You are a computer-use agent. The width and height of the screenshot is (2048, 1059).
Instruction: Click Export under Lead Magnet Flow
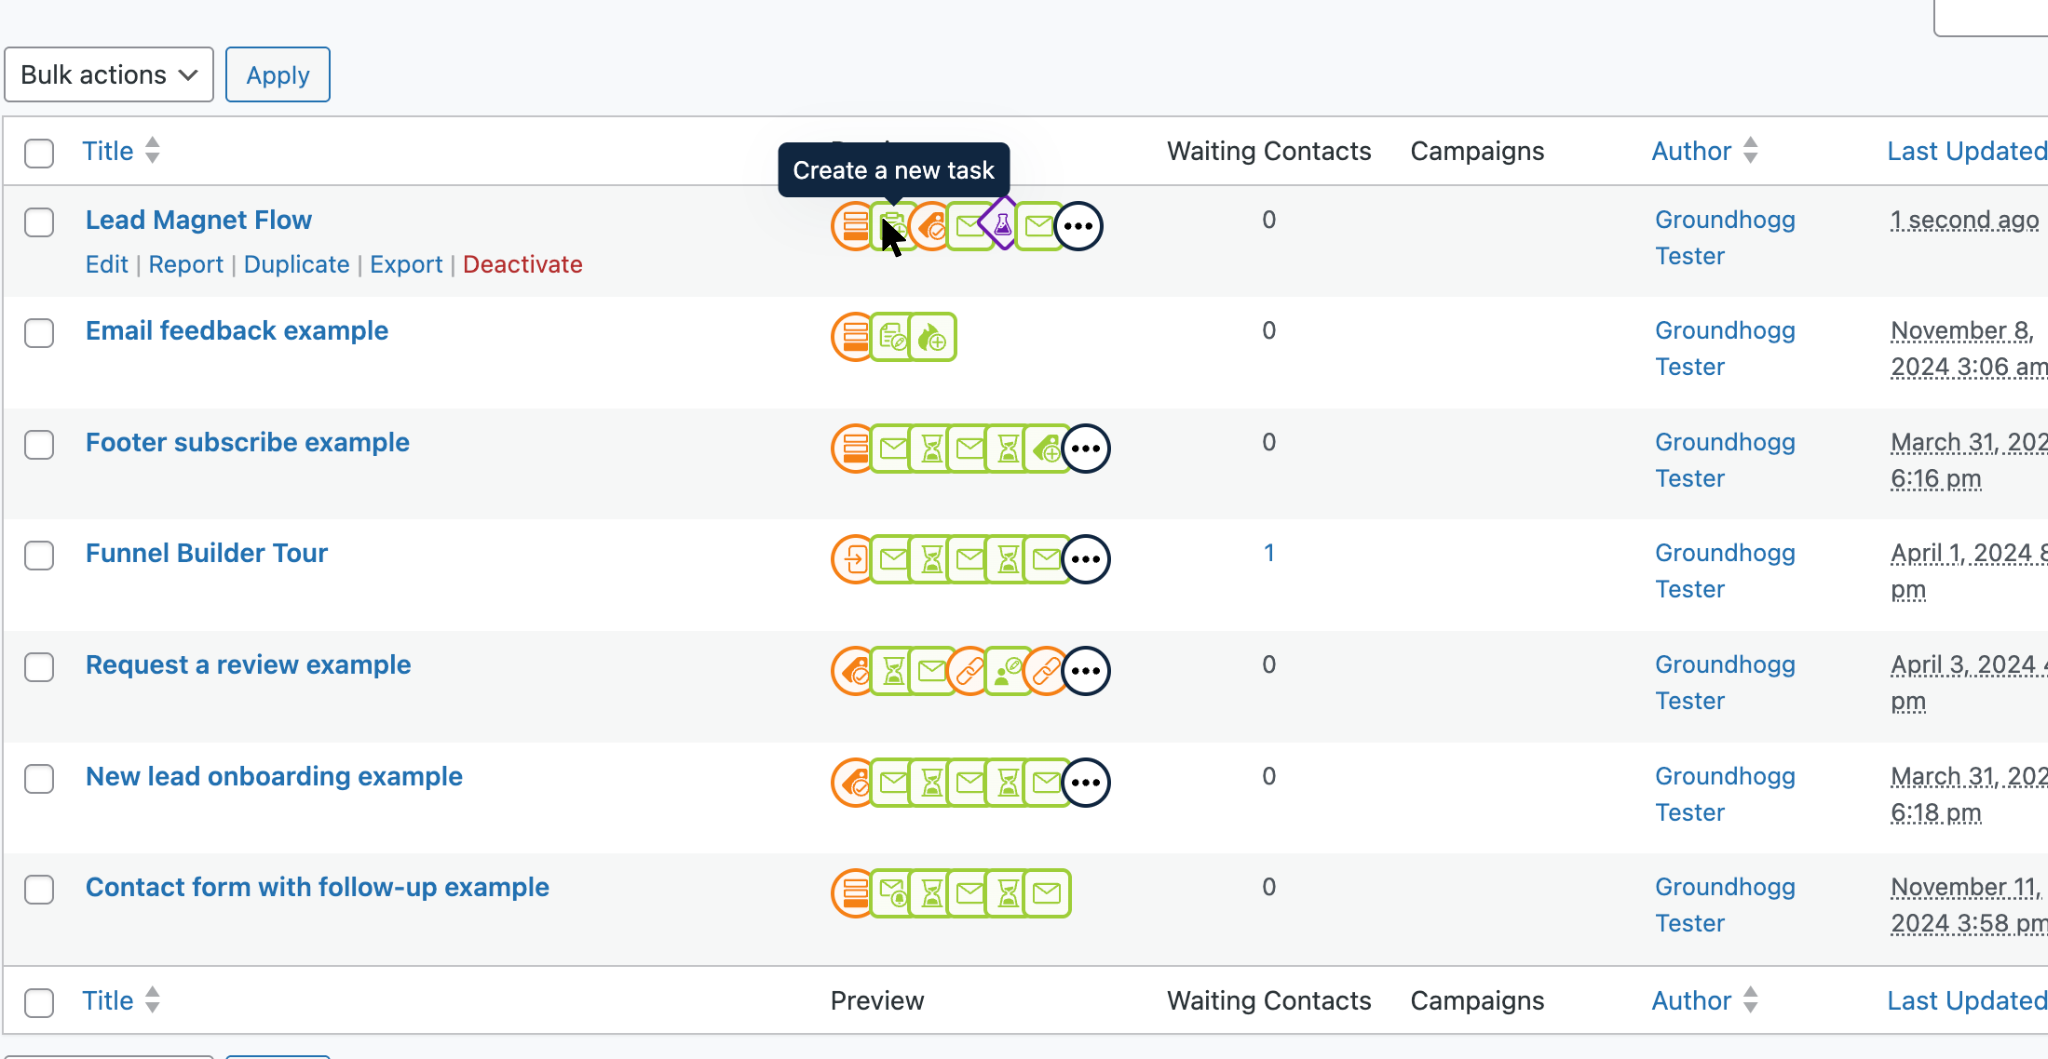(406, 264)
